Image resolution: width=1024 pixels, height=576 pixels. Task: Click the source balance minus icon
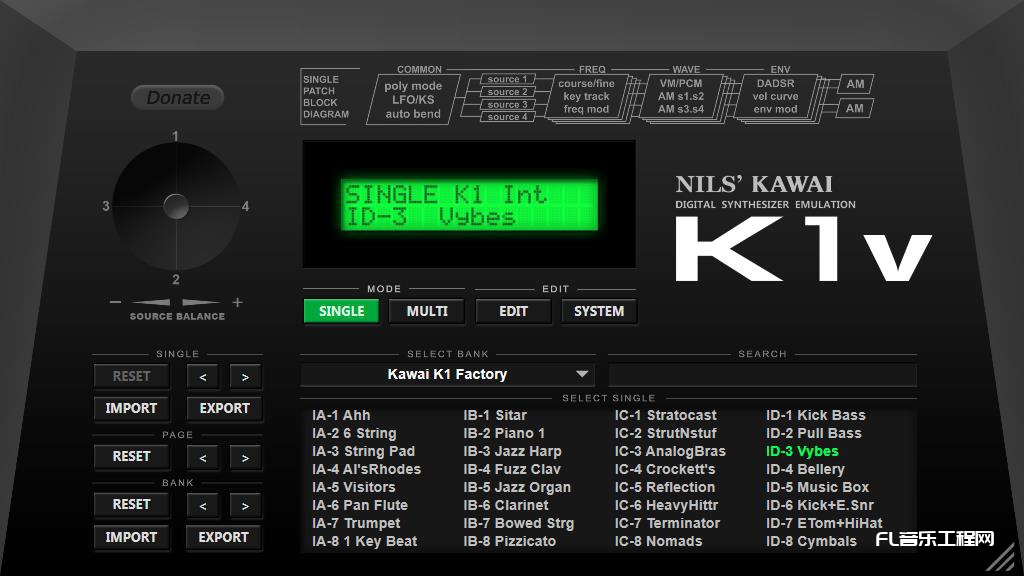click(x=116, y=302)
